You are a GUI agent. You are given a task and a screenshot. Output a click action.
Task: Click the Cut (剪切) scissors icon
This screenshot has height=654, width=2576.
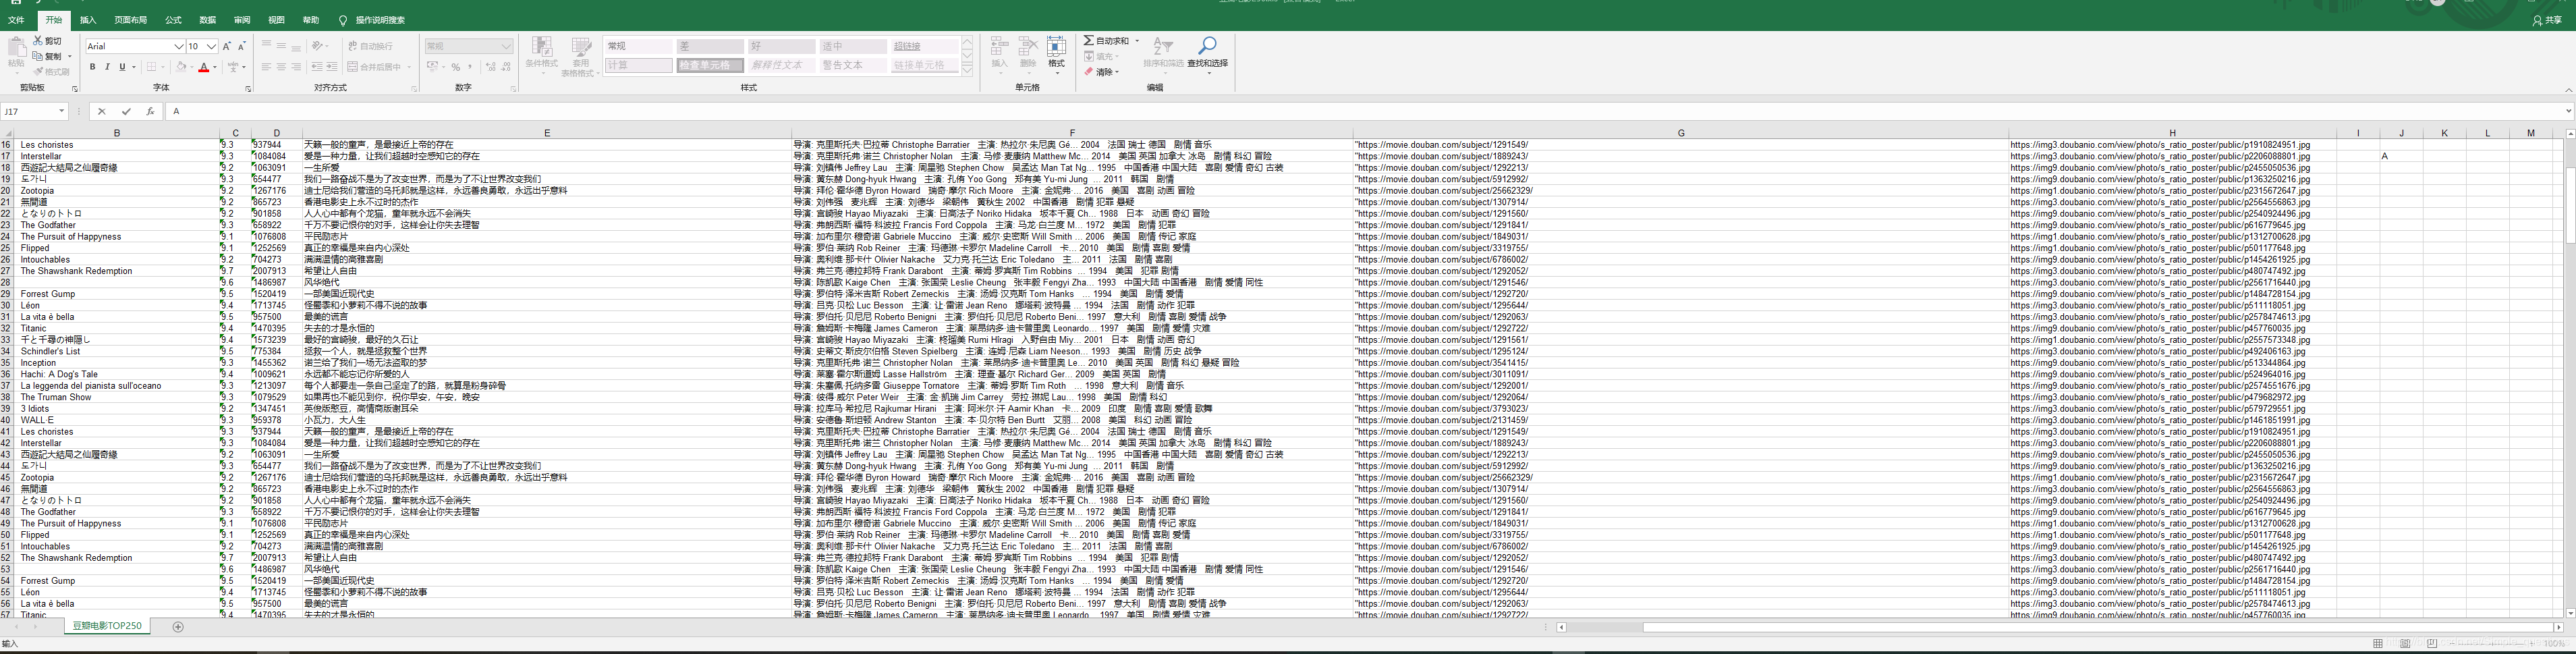(x=38, y=41)
